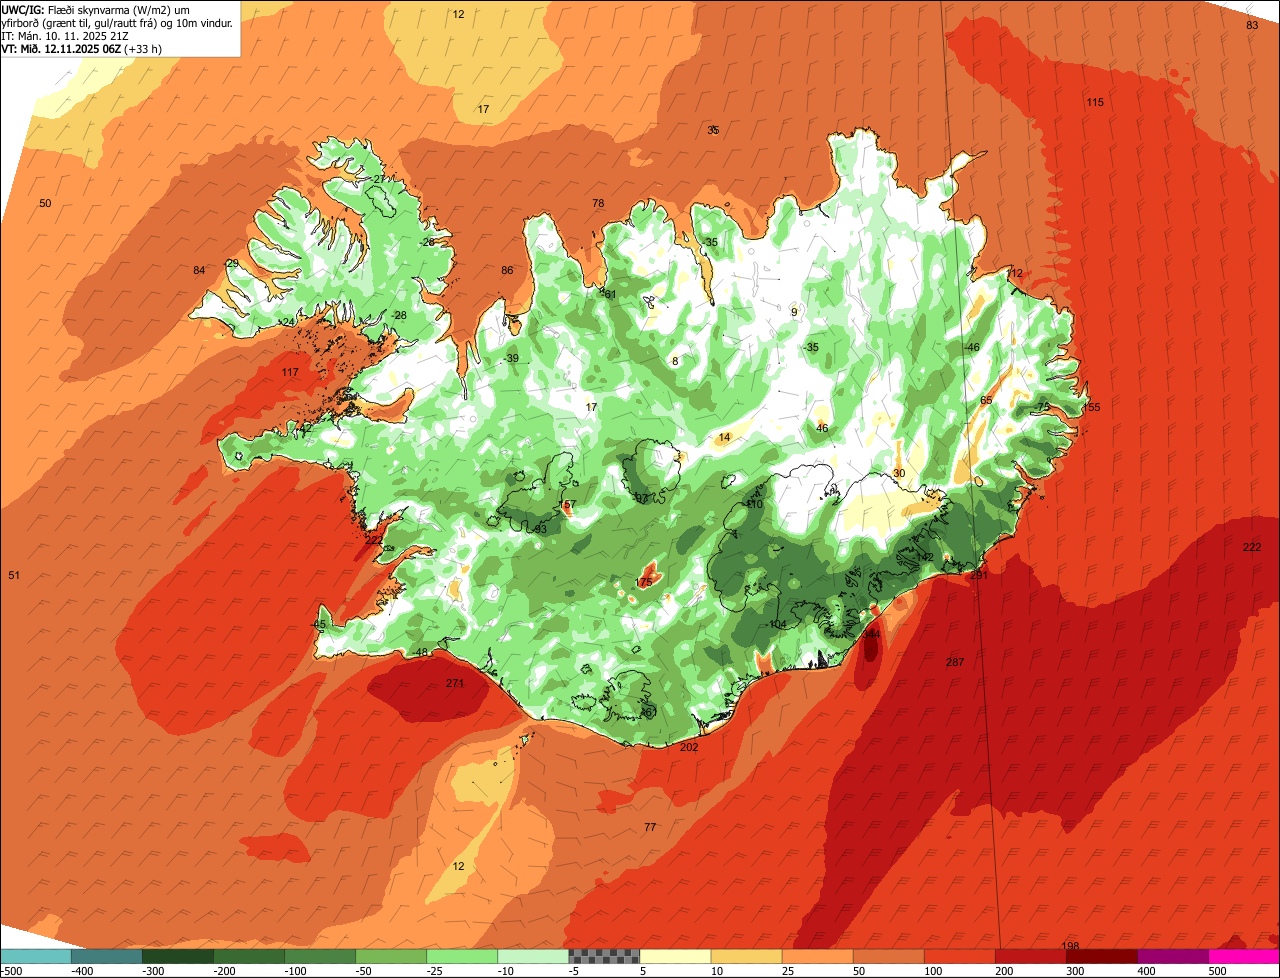
Task: Click the map value 110 on the glacier's west edge
Action: point(754,505)
